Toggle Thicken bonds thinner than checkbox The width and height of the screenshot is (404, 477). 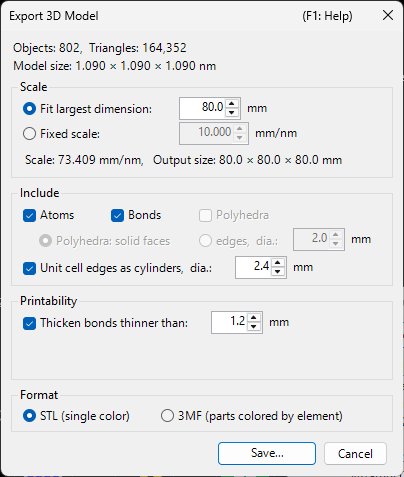click(29, 323)
